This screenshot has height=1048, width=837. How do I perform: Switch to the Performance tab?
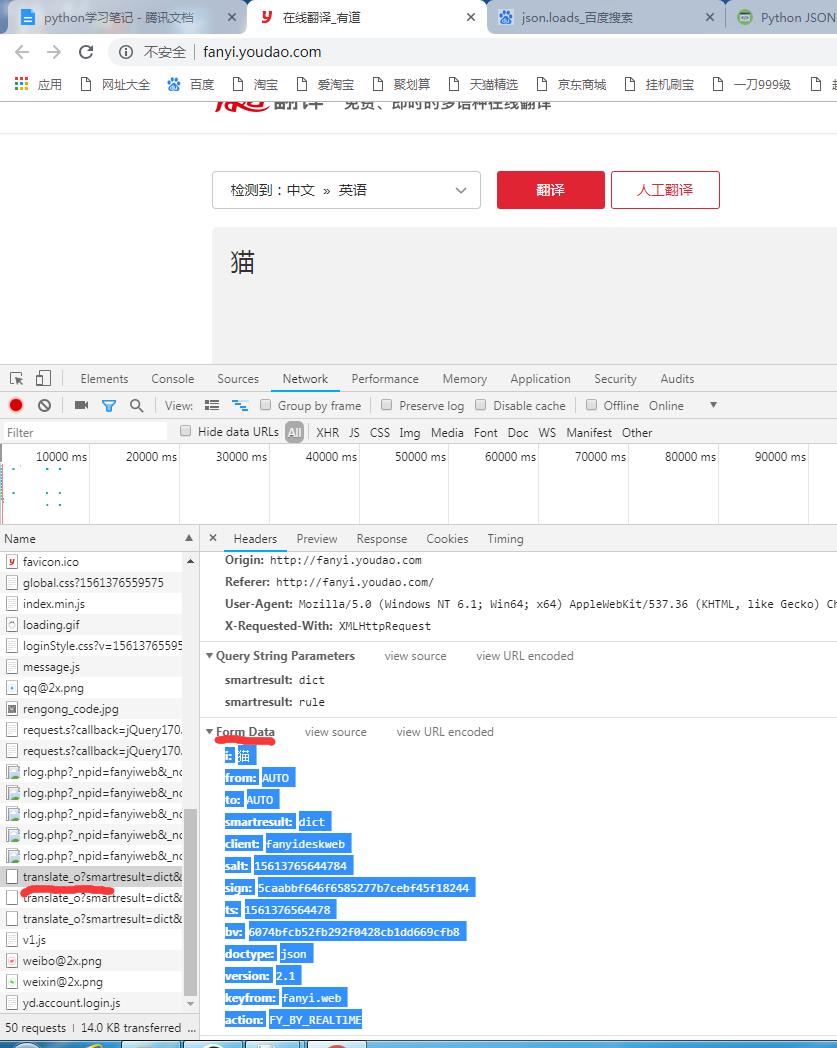point(385,379)
